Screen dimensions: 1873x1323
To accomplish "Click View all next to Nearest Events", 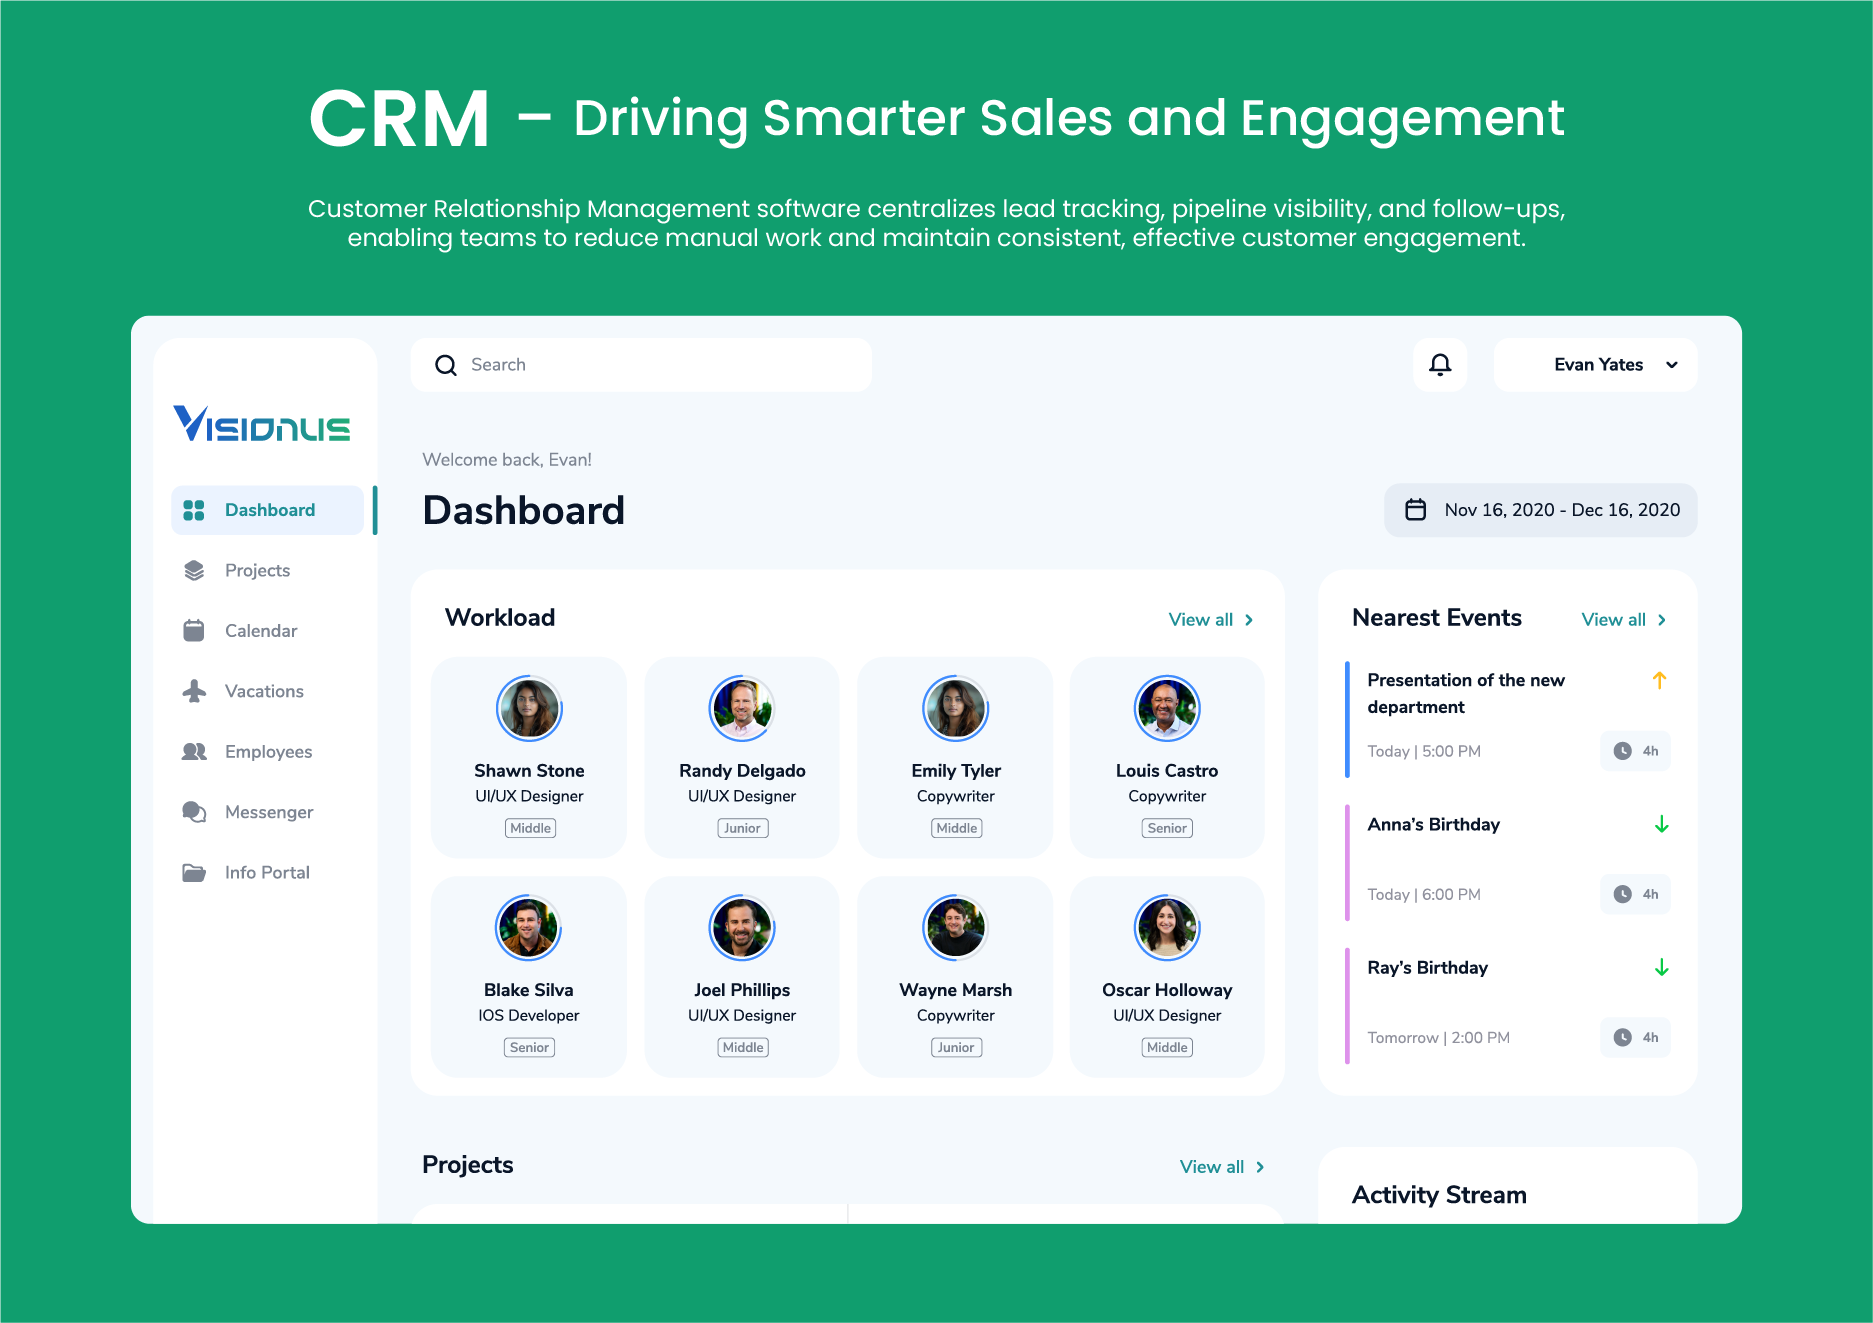I will [1615, 619].
